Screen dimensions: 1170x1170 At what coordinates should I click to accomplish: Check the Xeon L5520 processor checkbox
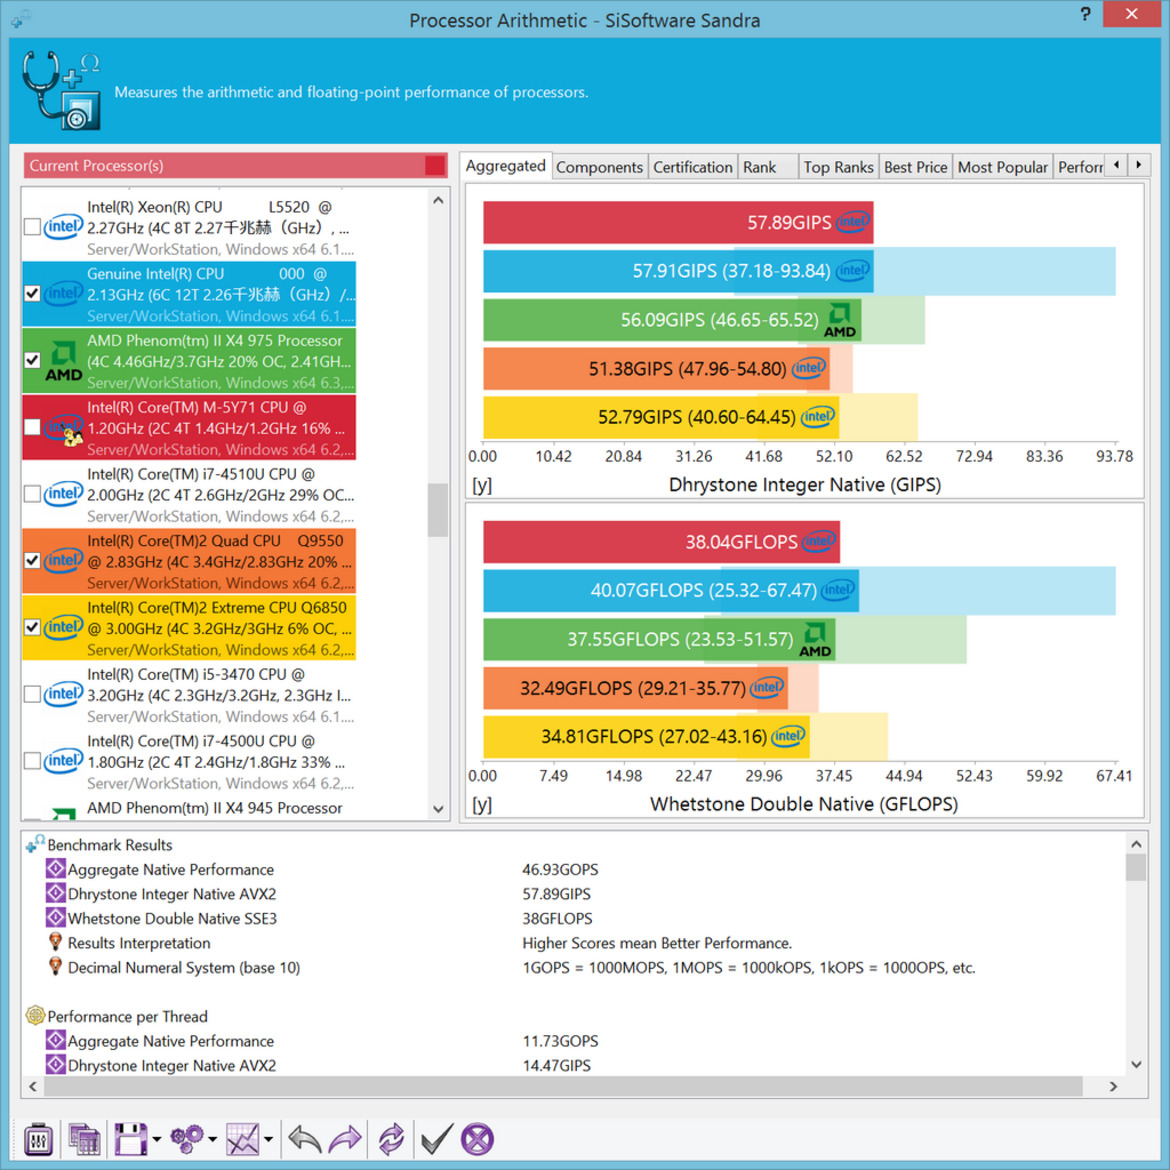32,227
